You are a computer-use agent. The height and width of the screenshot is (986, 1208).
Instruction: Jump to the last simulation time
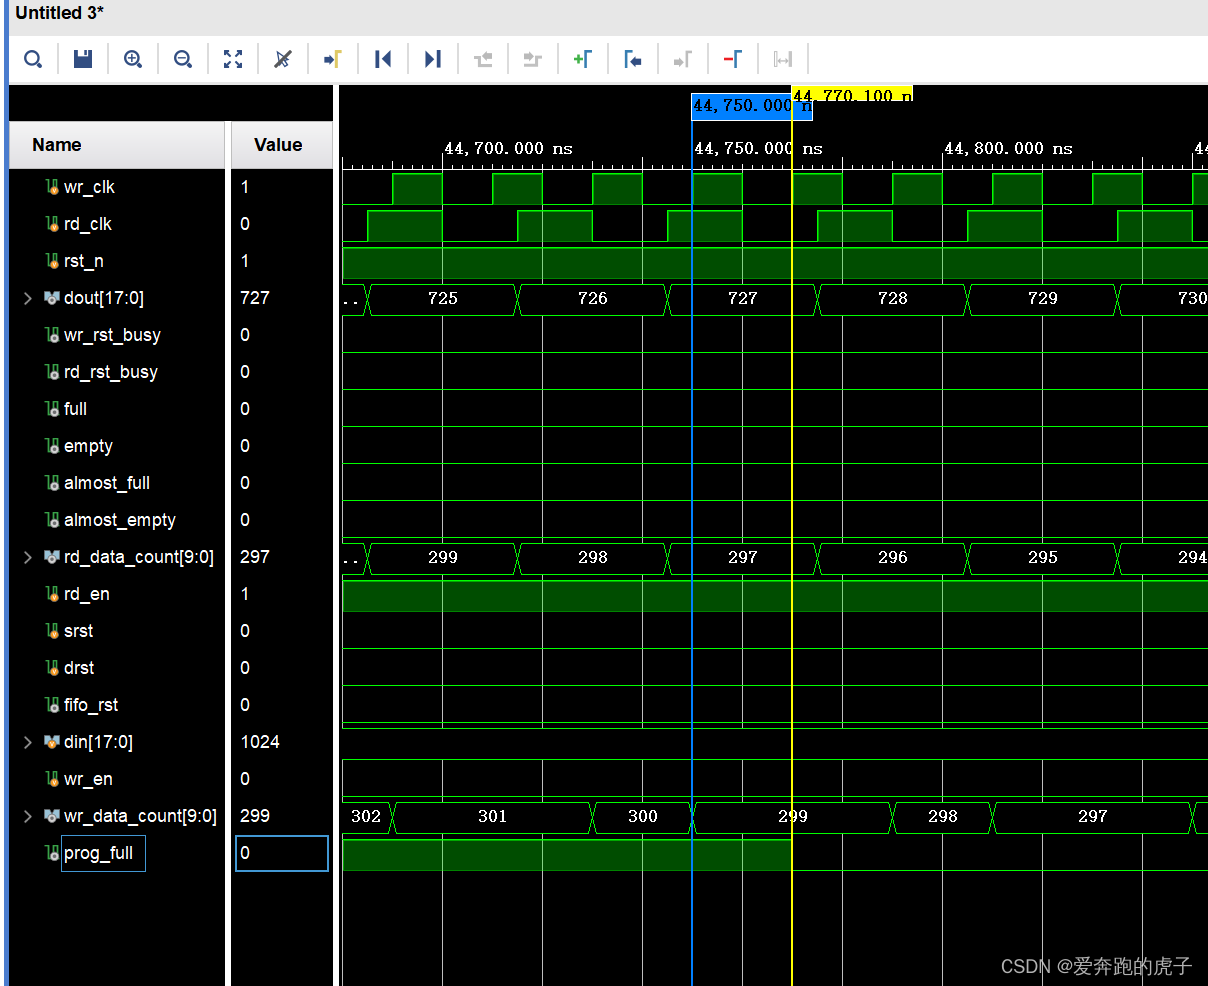(433, 60)
